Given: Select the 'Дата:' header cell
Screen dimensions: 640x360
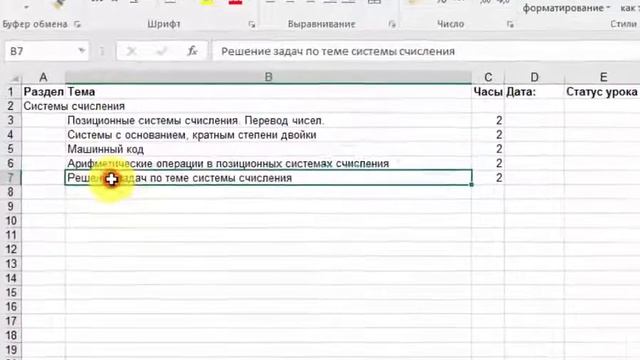Looking at the screenshot, I should tap(534, 92).
